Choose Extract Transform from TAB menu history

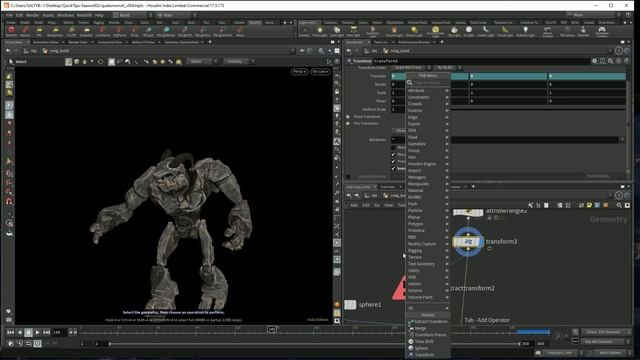click(x=429, y=322)
